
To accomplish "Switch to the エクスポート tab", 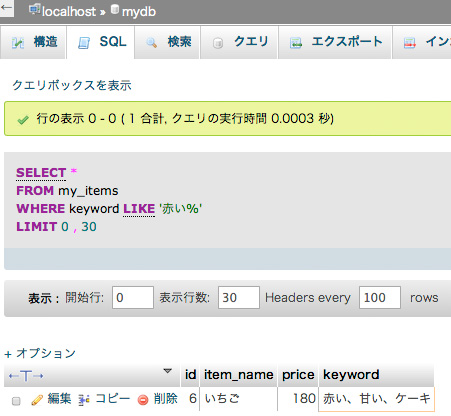I will 335,42.
